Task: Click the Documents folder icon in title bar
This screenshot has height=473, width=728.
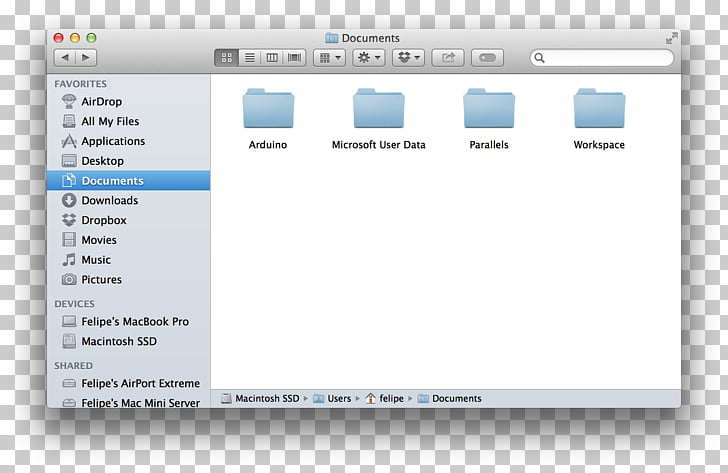Action: [x=332, y=38]
